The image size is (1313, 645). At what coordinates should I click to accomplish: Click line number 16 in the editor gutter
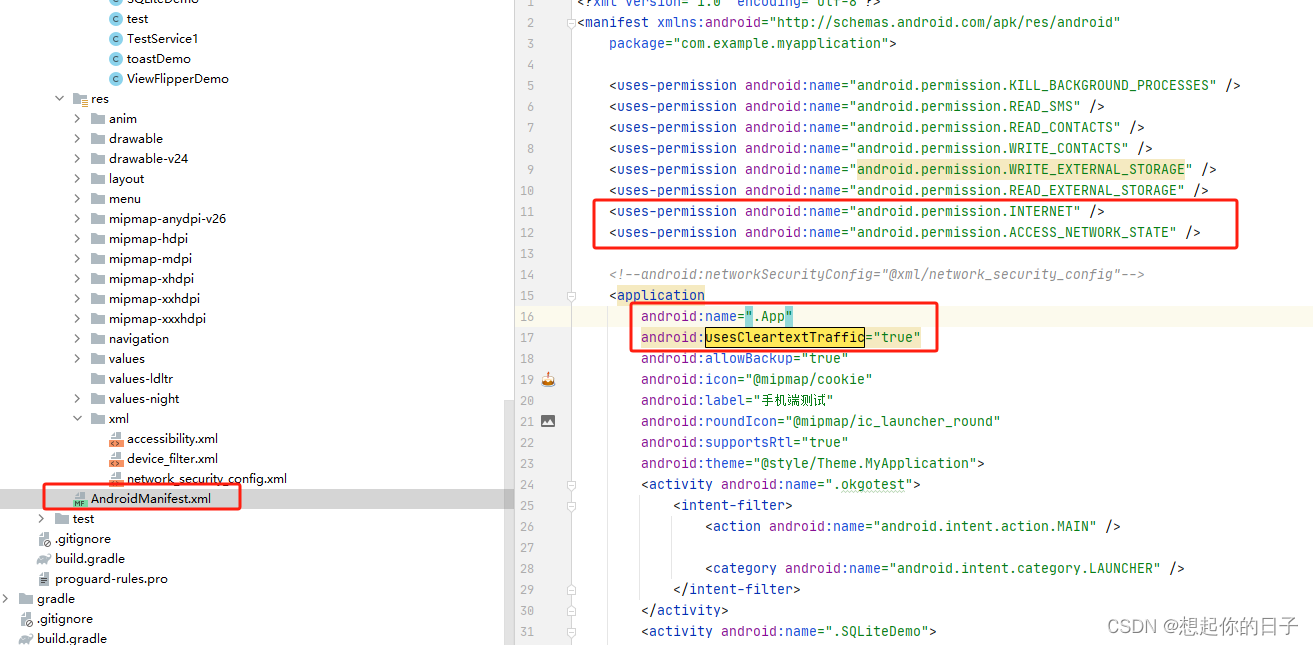coord(527,316)
